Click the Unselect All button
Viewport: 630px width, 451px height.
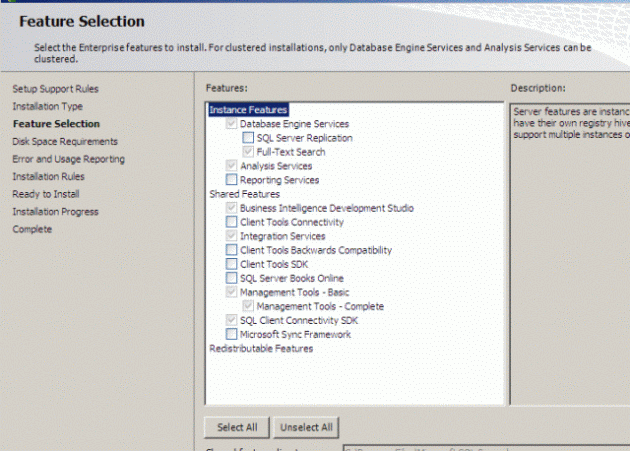coord(306,427)
